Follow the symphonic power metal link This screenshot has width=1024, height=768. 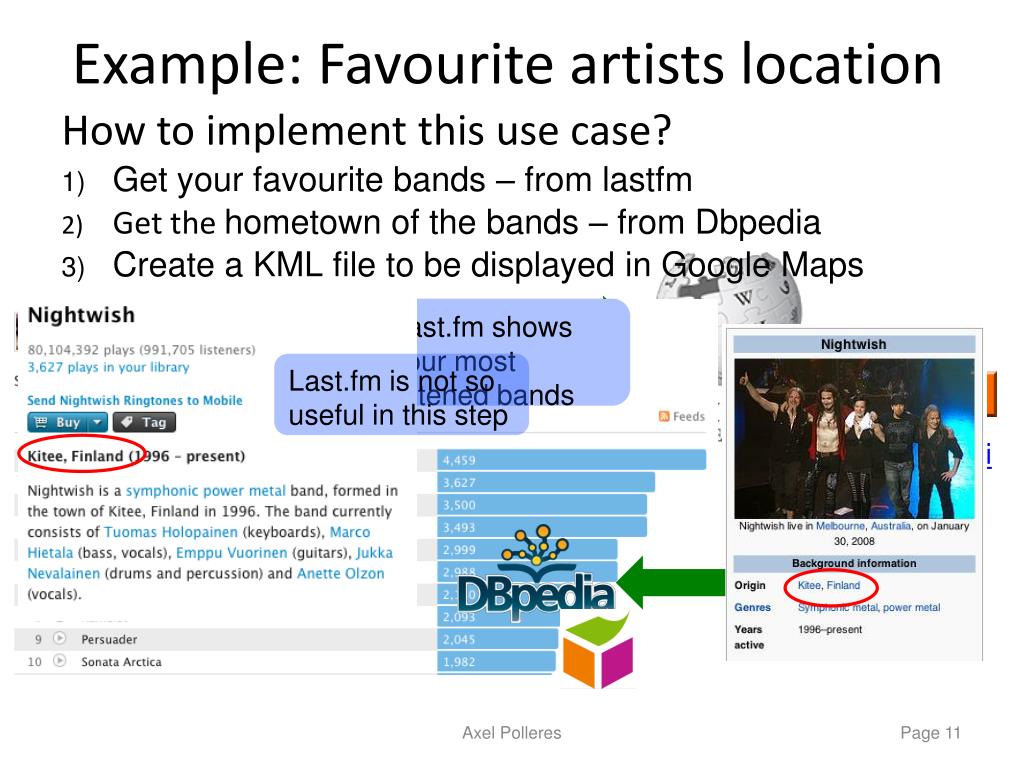point(206,490)
